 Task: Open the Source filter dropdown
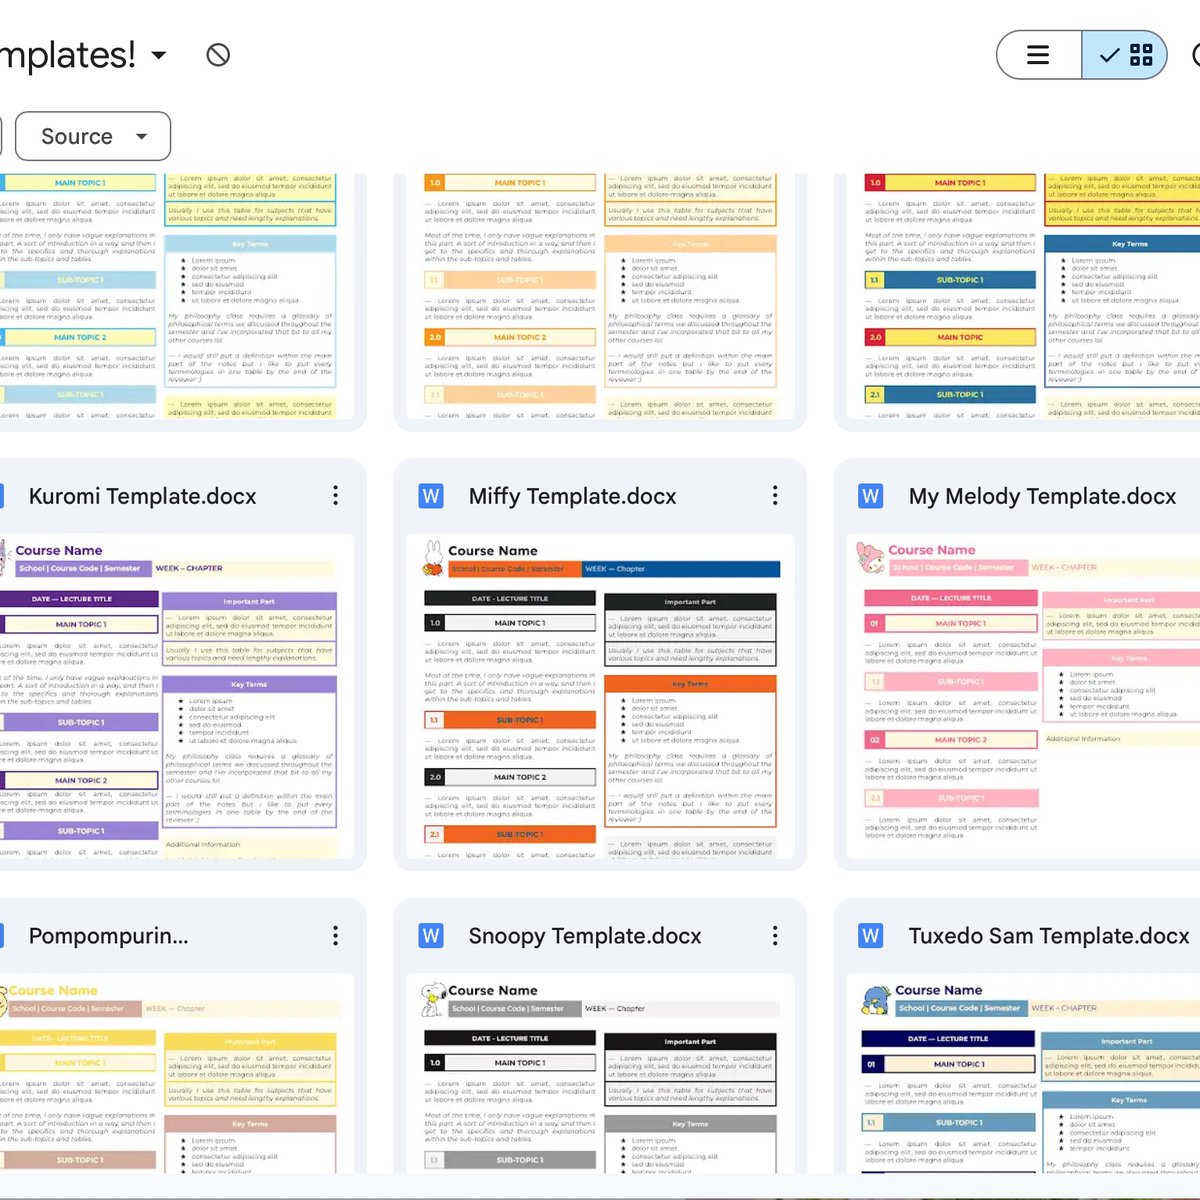pos(94,137)
